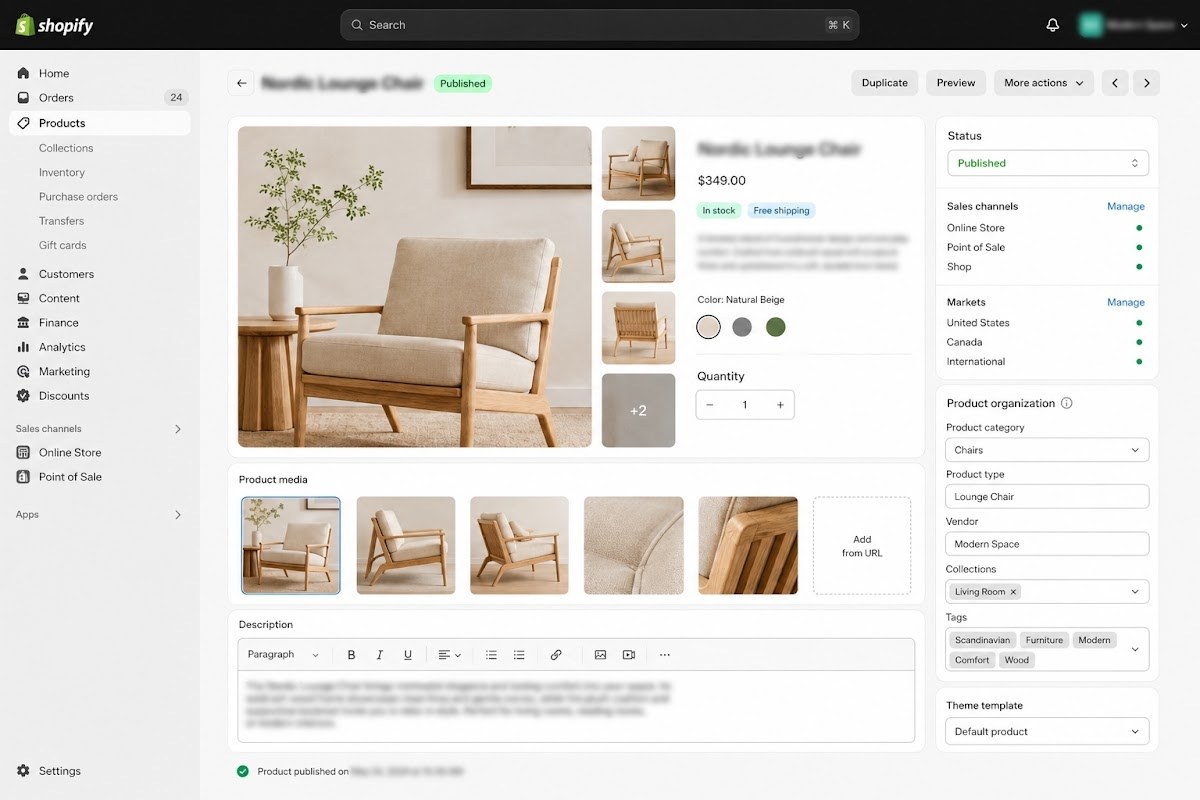Apply italic formatting in description
The width and height of the screenshot is (1200, 800).
click(x=379, y=655)
